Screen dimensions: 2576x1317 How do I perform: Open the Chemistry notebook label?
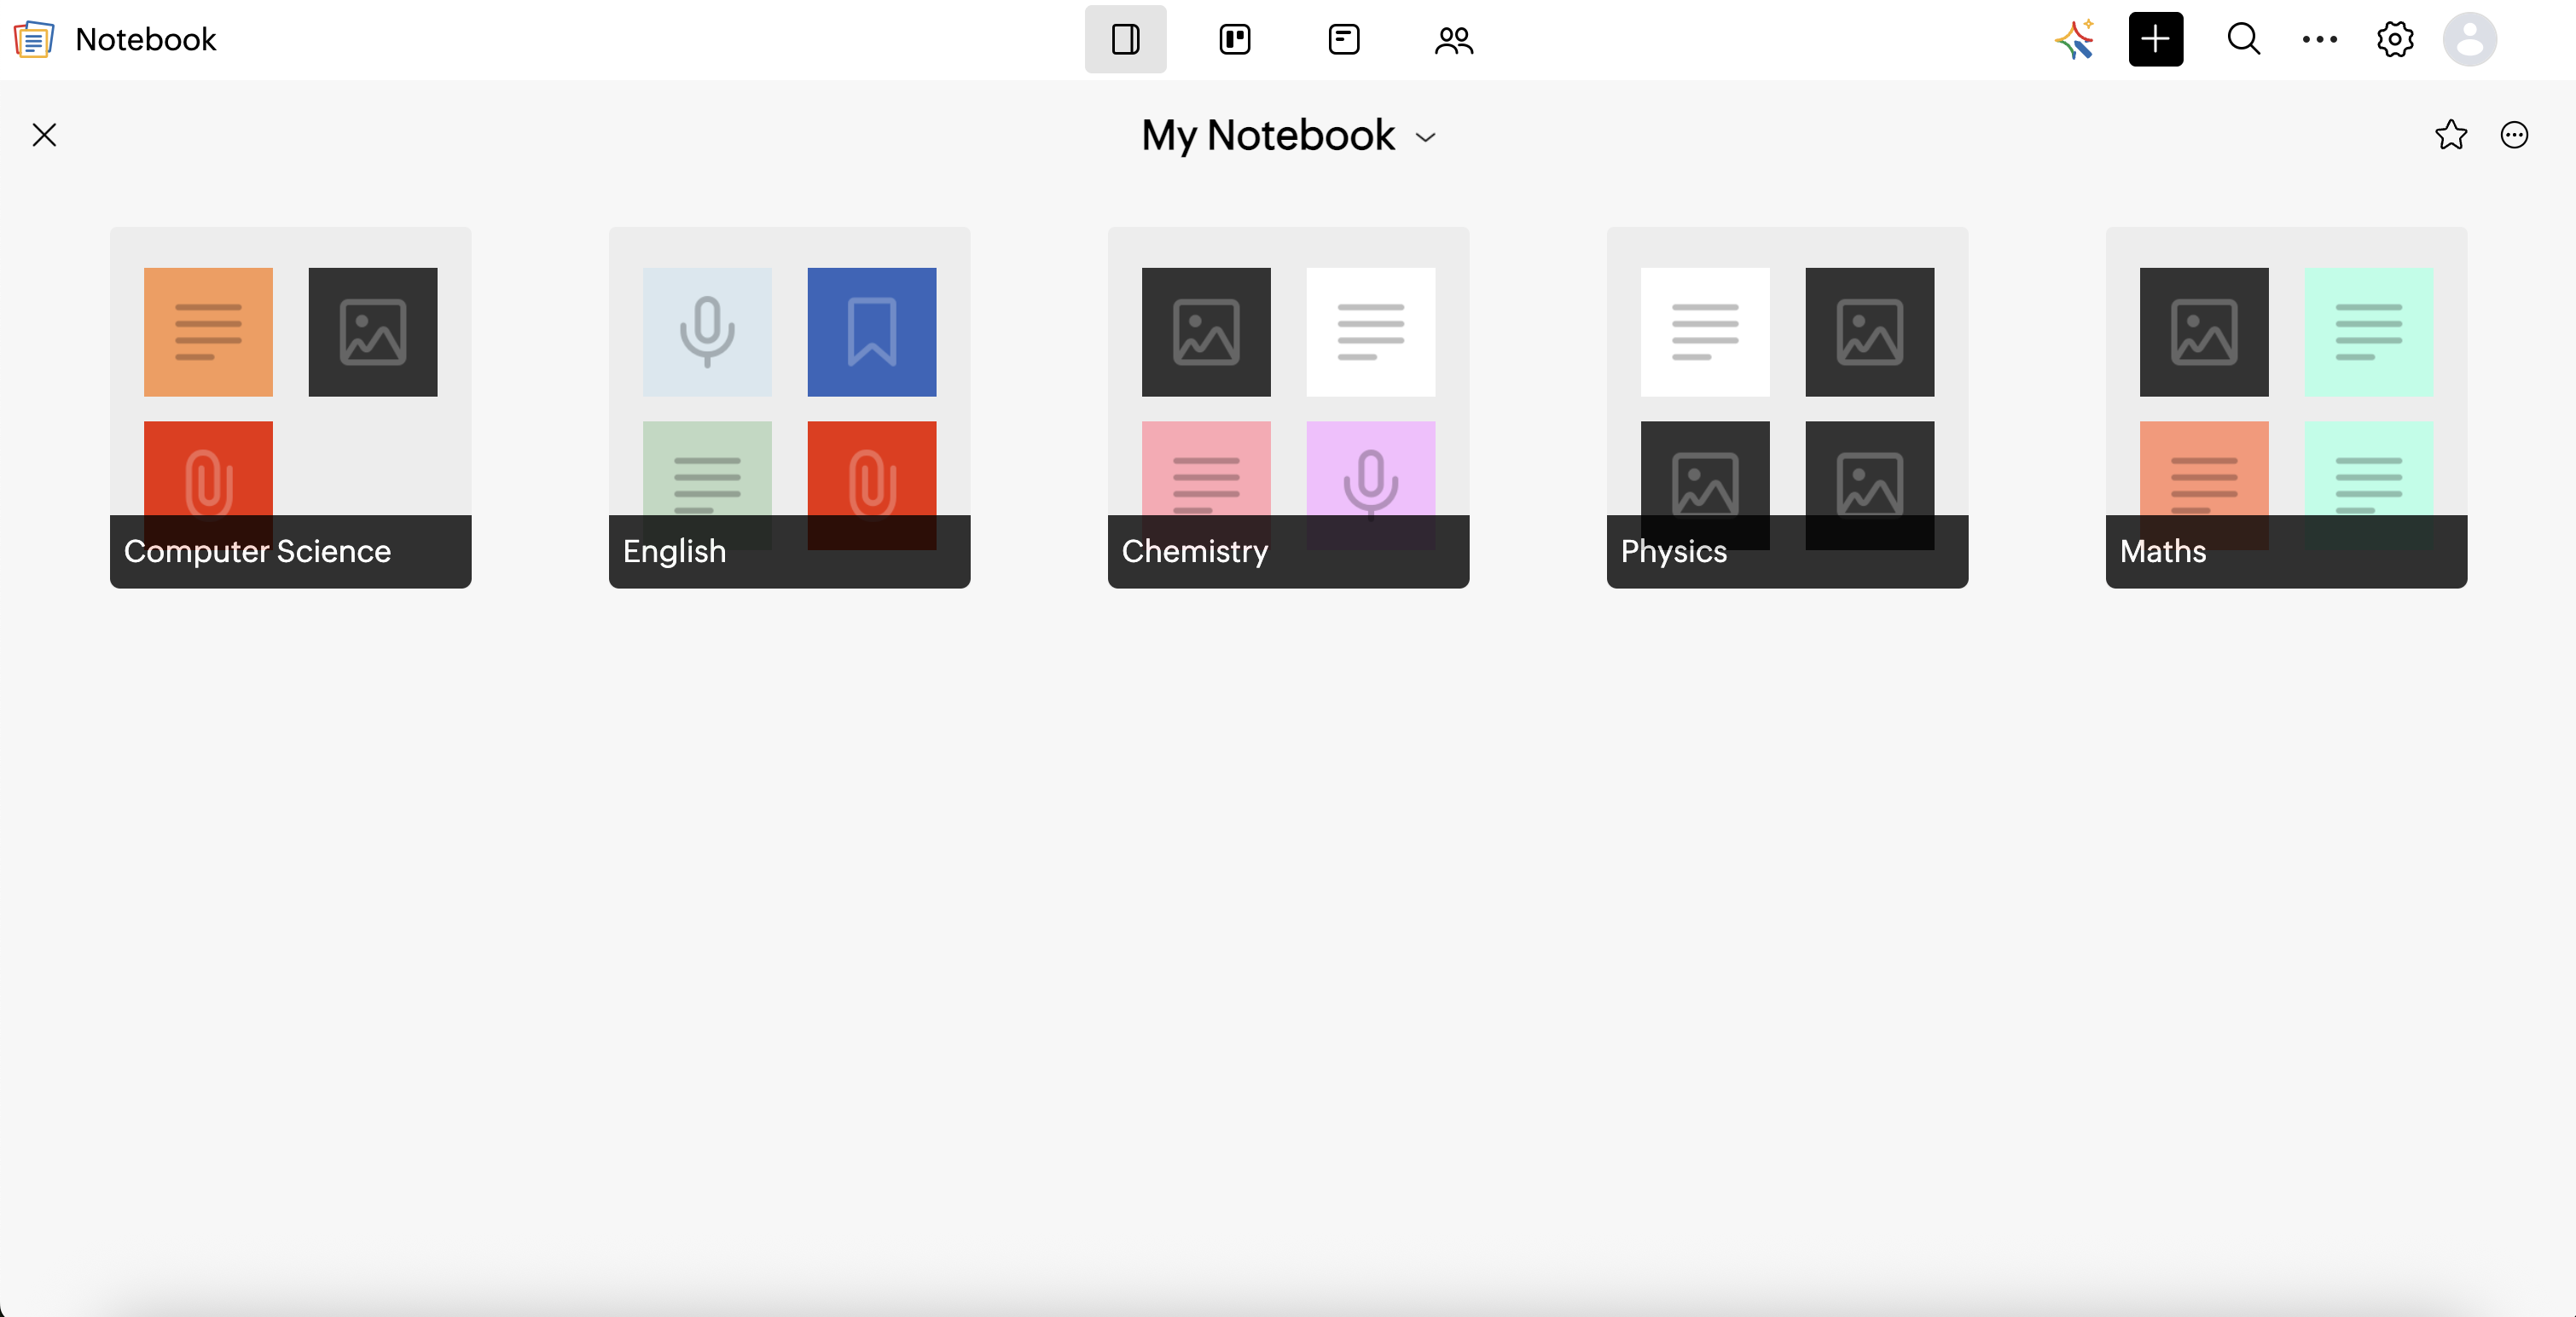1194,551
